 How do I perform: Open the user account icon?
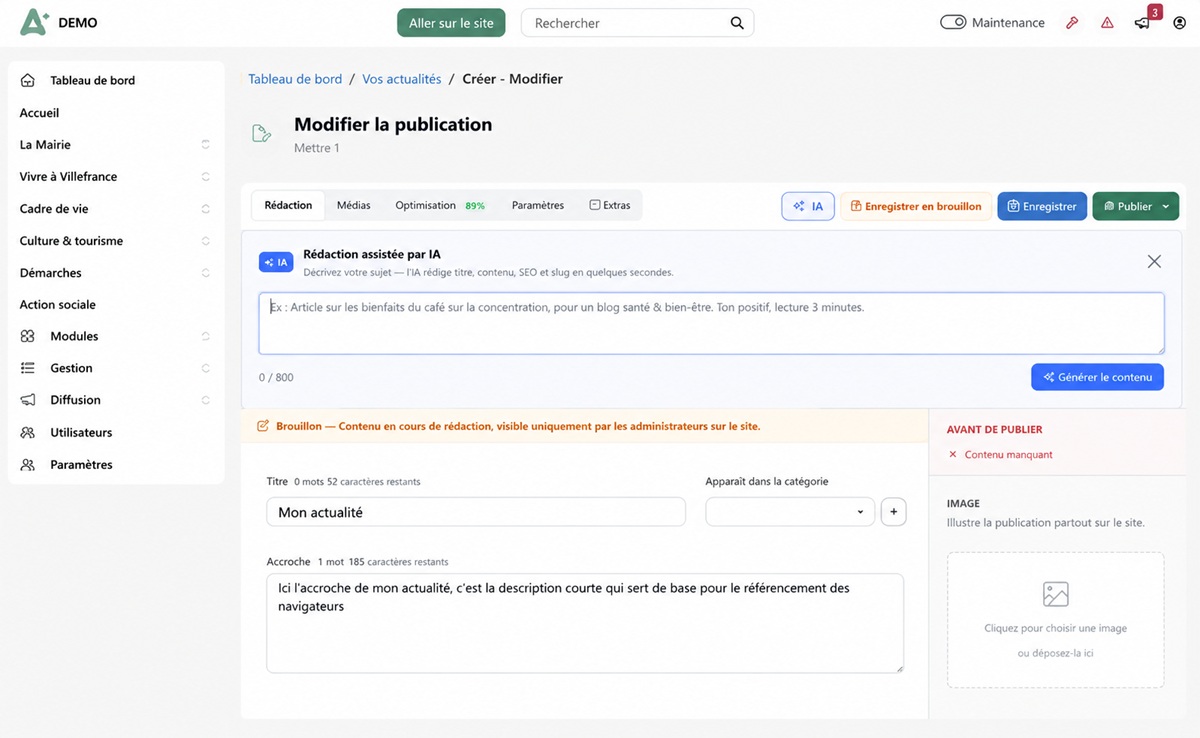point(1179,23)
